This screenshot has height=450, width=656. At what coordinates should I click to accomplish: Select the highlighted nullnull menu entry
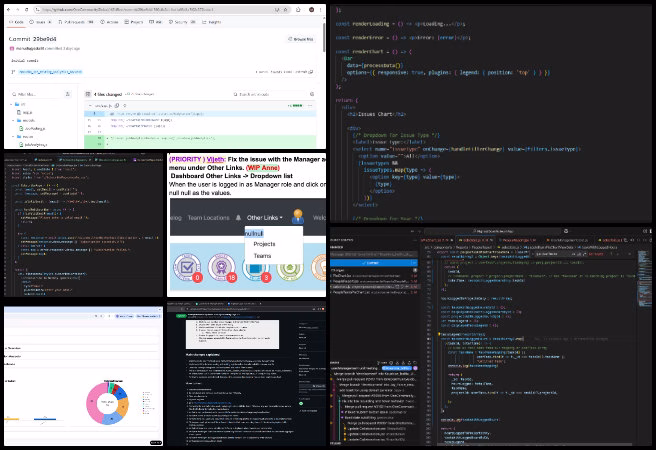[x=254, y=233]
